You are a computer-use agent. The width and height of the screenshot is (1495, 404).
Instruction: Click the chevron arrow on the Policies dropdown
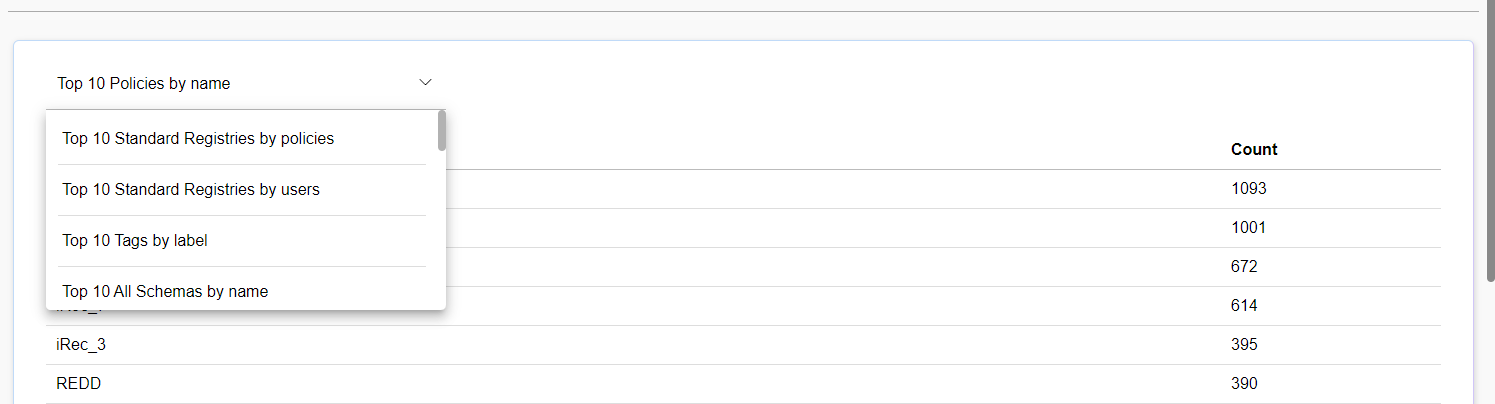pos(425,82)
